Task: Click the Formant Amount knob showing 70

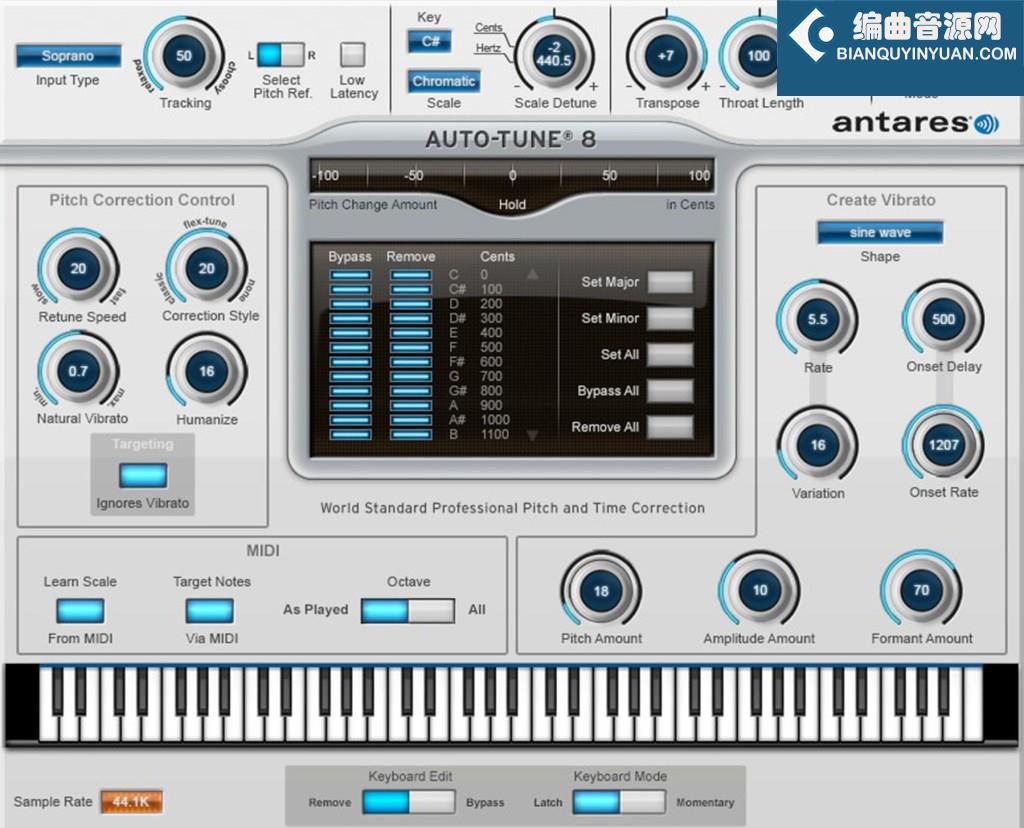Action: 921,591
